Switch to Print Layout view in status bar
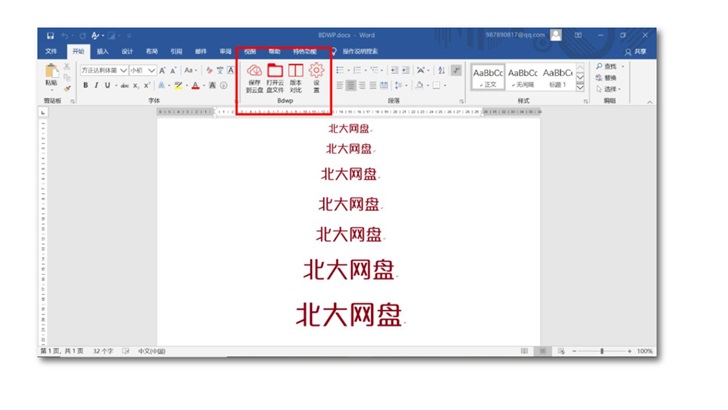 (542, 351)
